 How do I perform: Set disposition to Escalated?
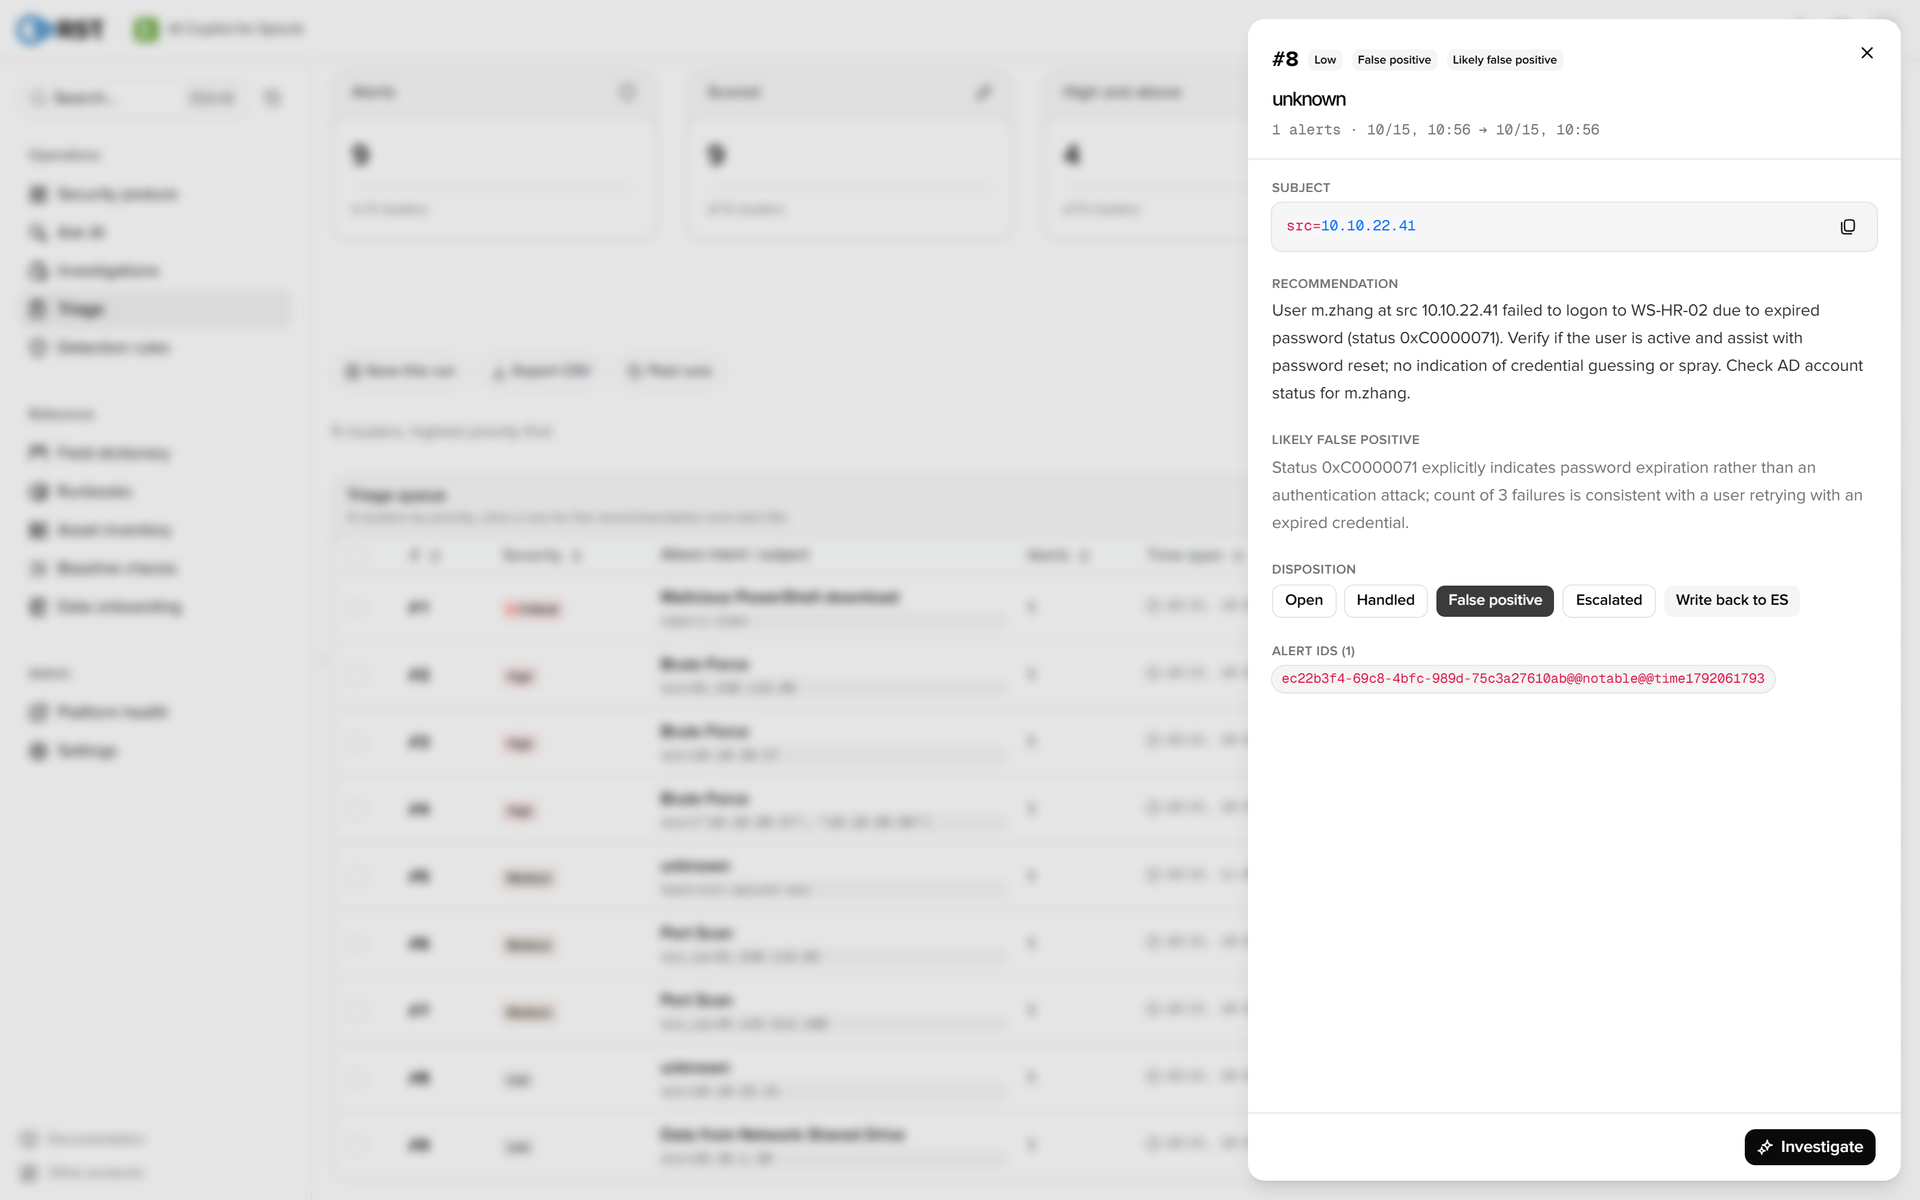[x=1608, y=601]
